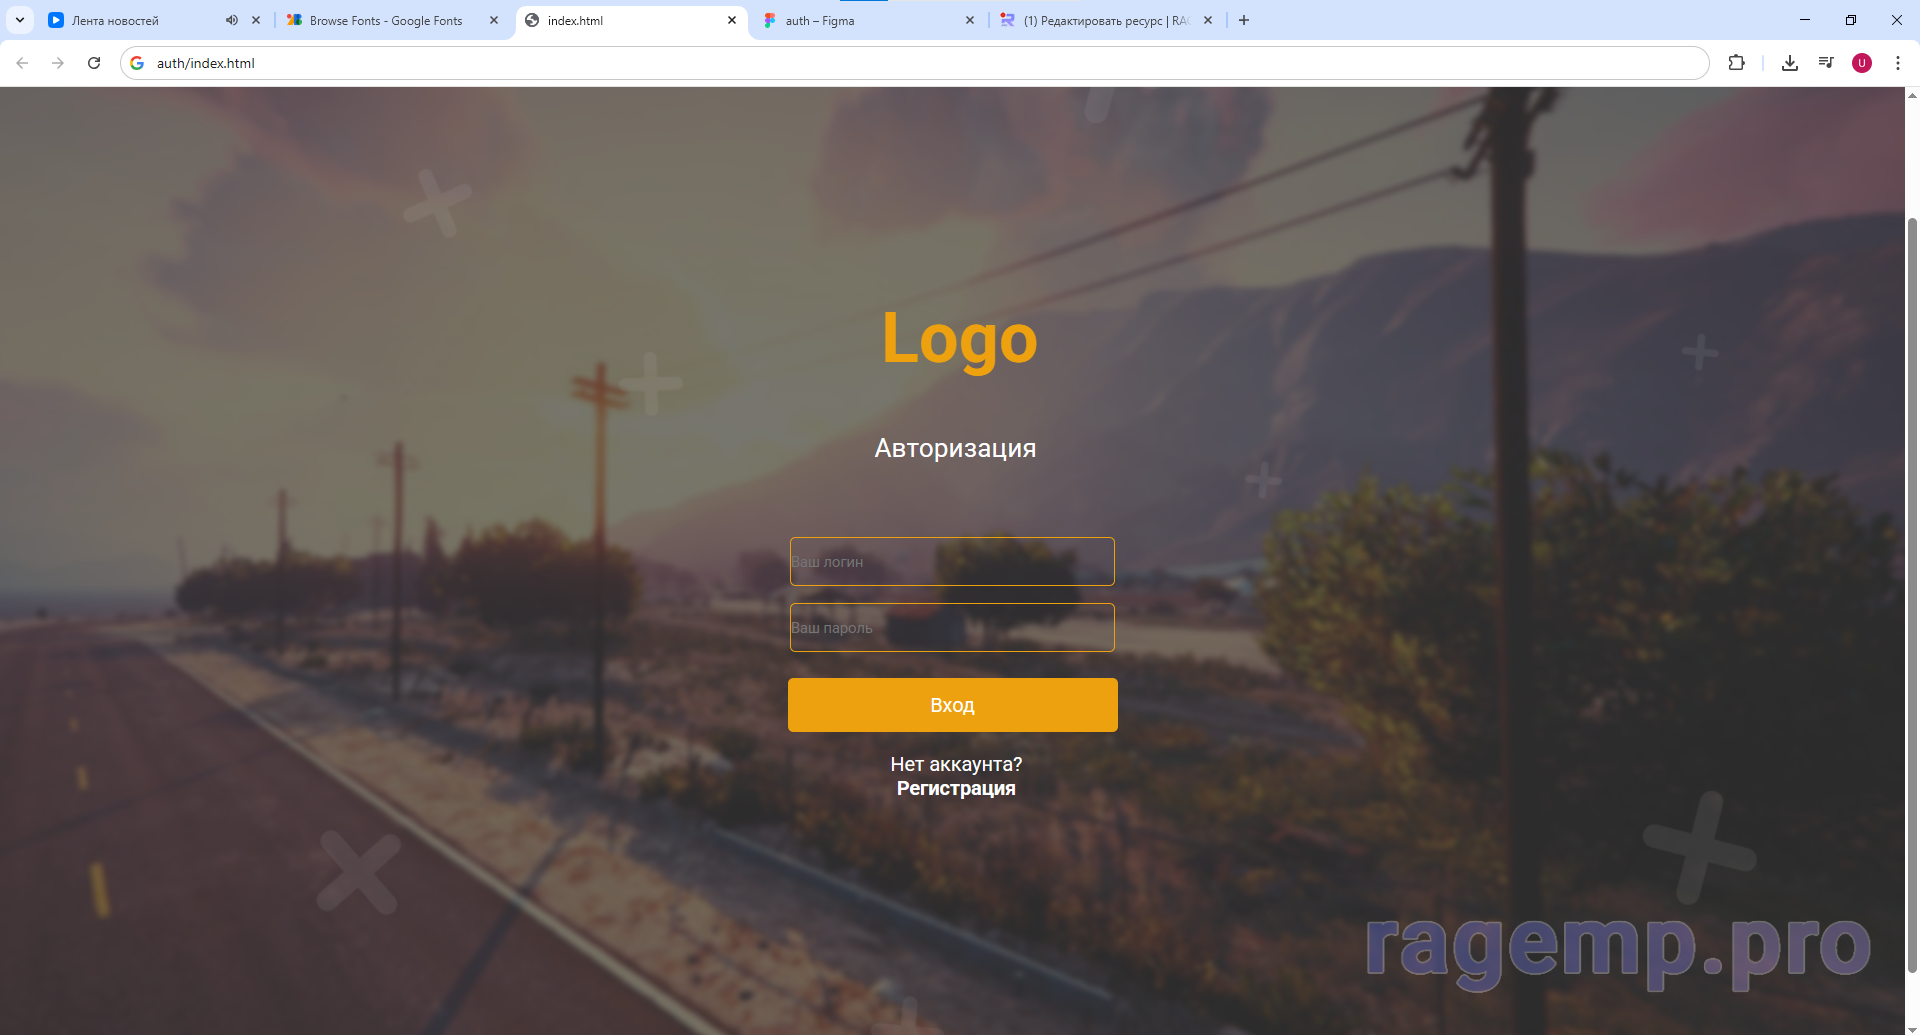Focus the Ваш логин input field
The image size is (1920, 1035).
point(952,562)
